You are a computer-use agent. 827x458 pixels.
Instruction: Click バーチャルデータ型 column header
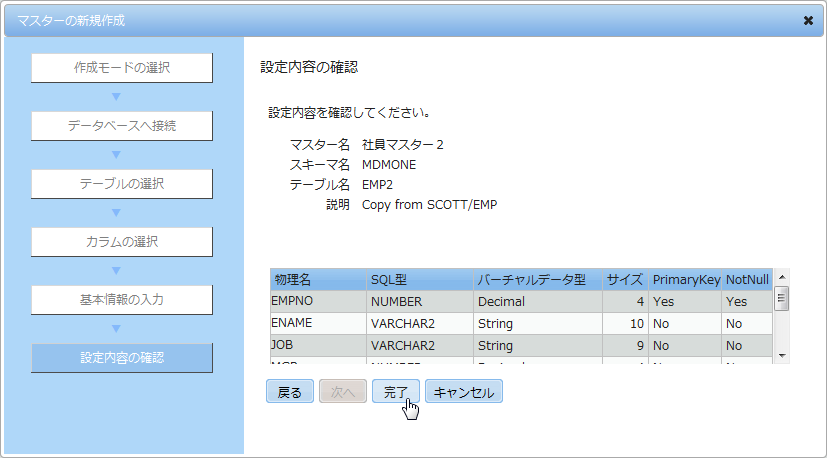(538, 280)
